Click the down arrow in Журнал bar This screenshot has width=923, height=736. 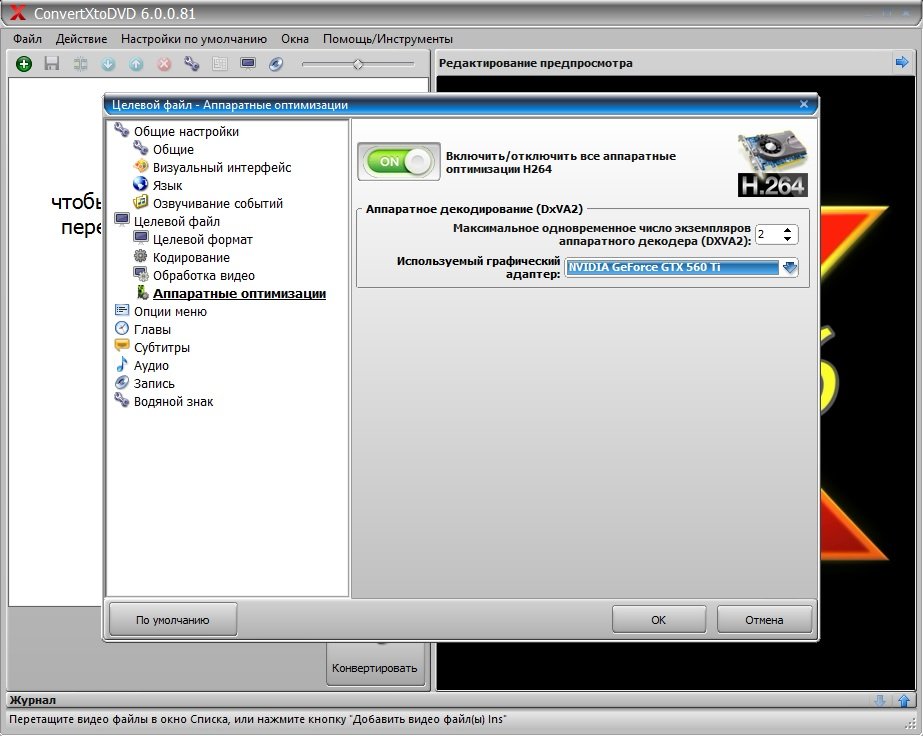click(880, 700)
